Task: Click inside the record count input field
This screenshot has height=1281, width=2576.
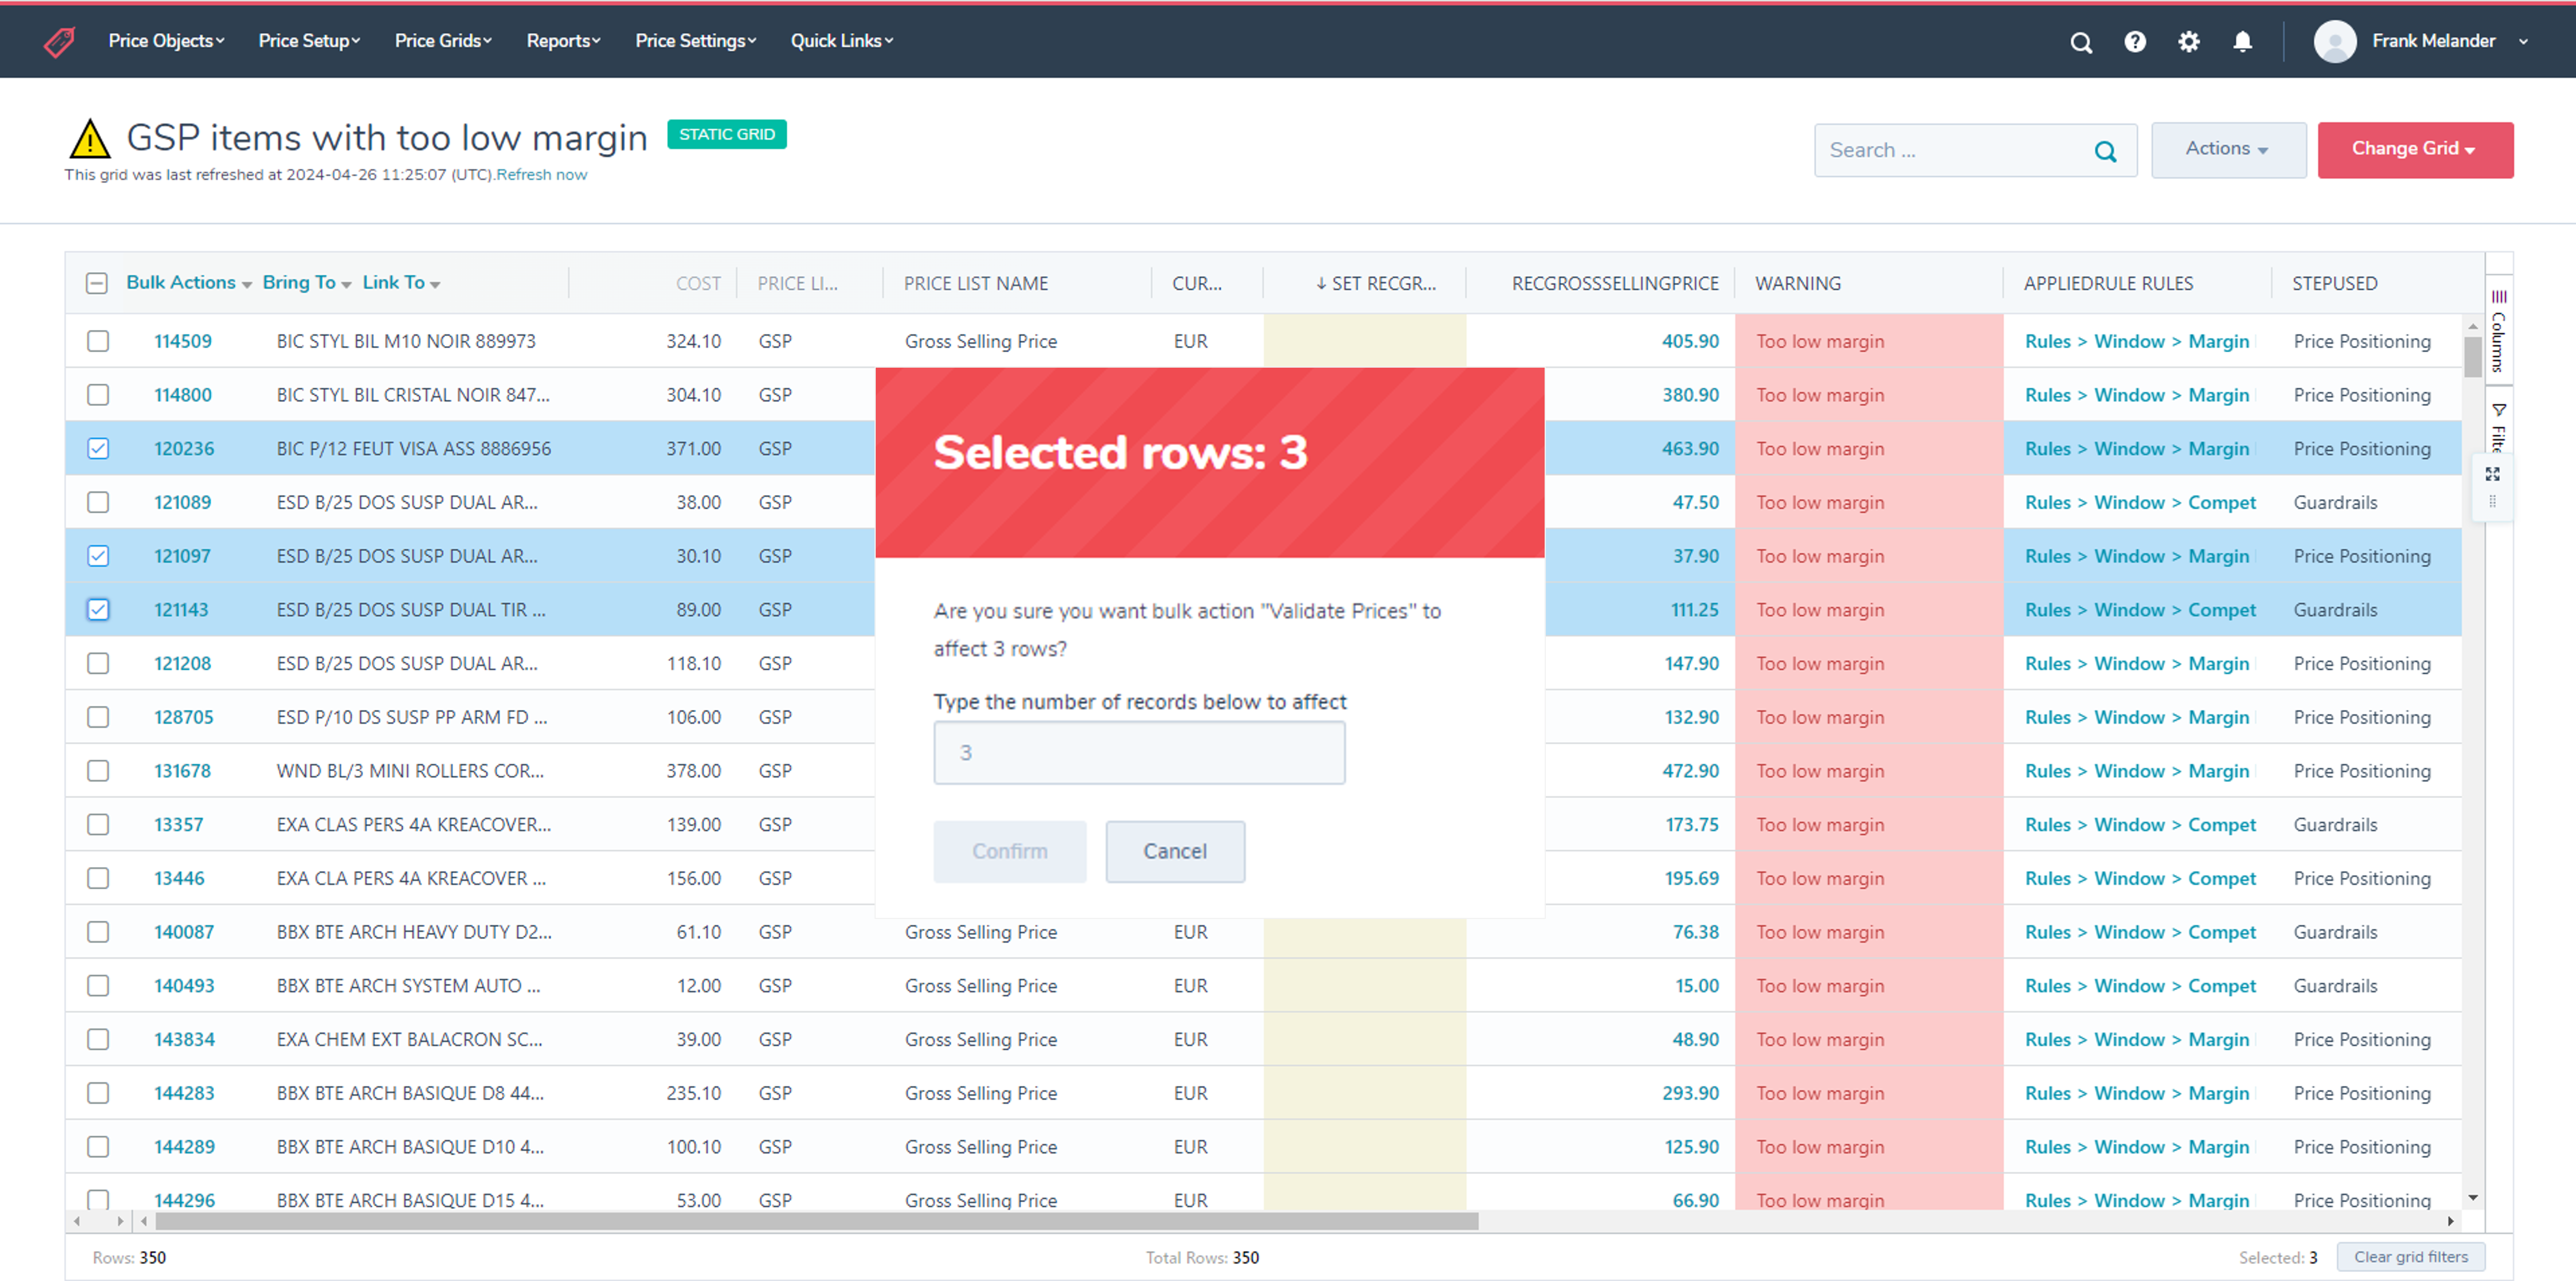Action: tap(1139, 752)
